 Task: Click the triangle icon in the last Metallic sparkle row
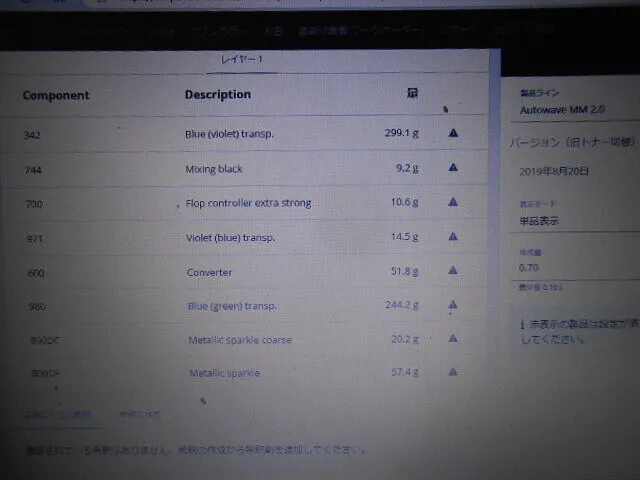453,372
